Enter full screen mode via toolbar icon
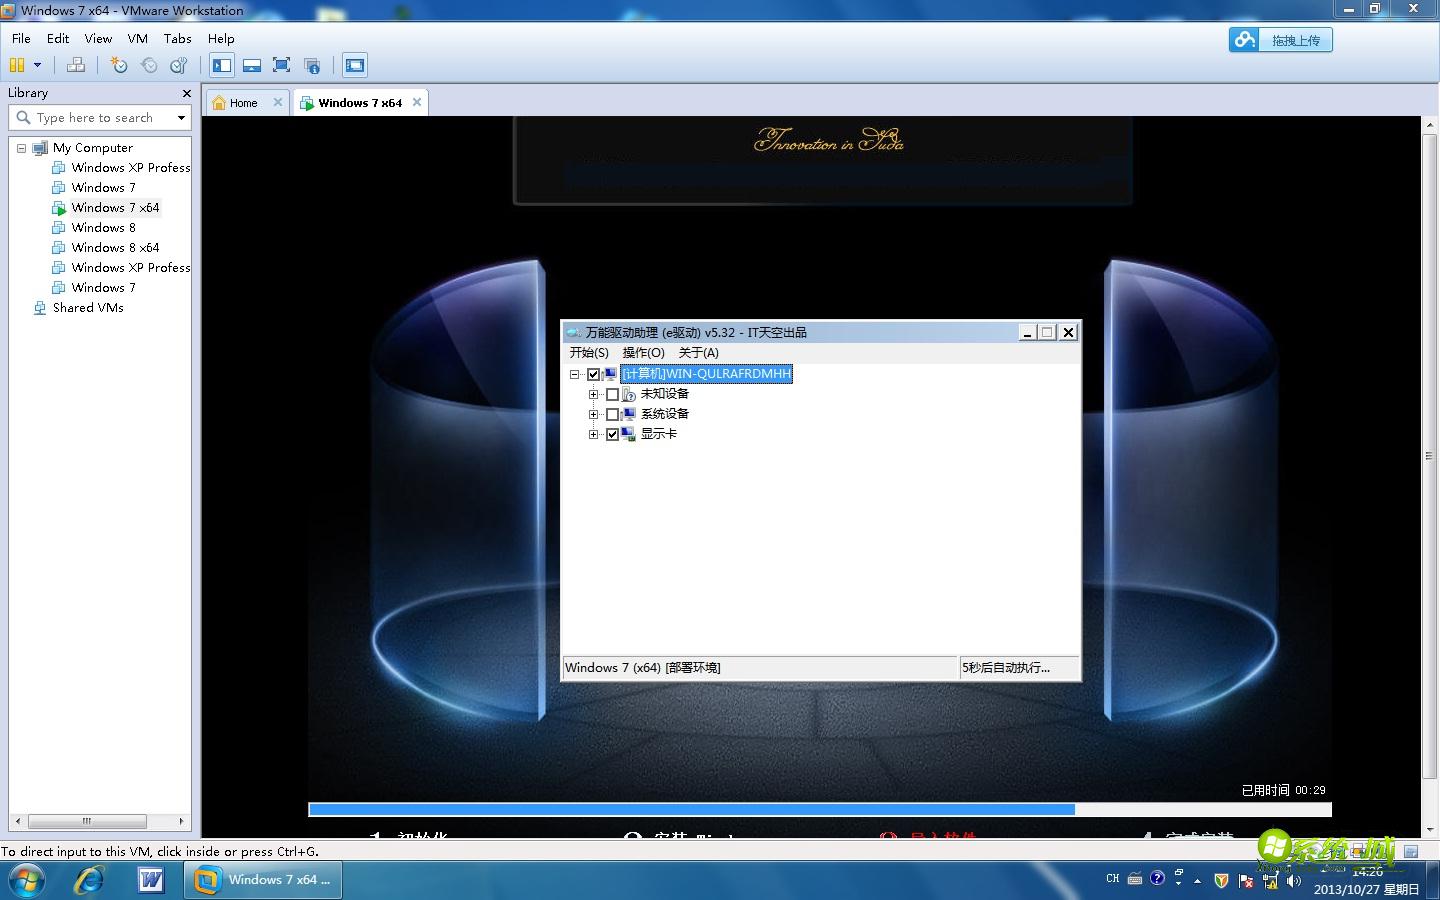Image resolution: width=1440 pixels, height=900 pixels. (x=281, y=65)
